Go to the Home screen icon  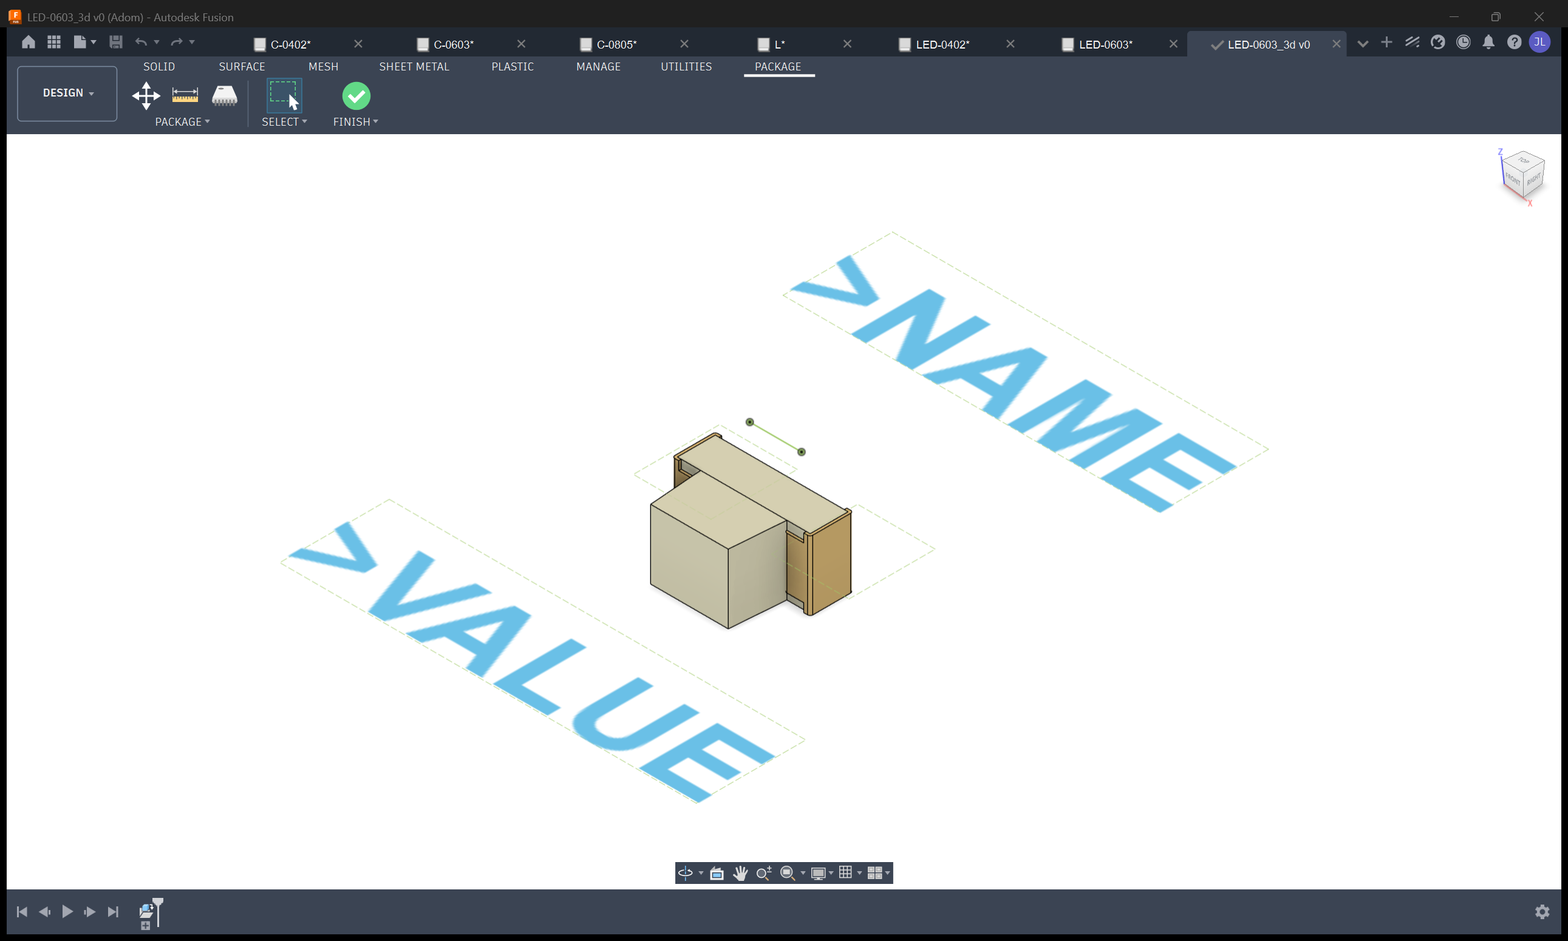(28, 42)
